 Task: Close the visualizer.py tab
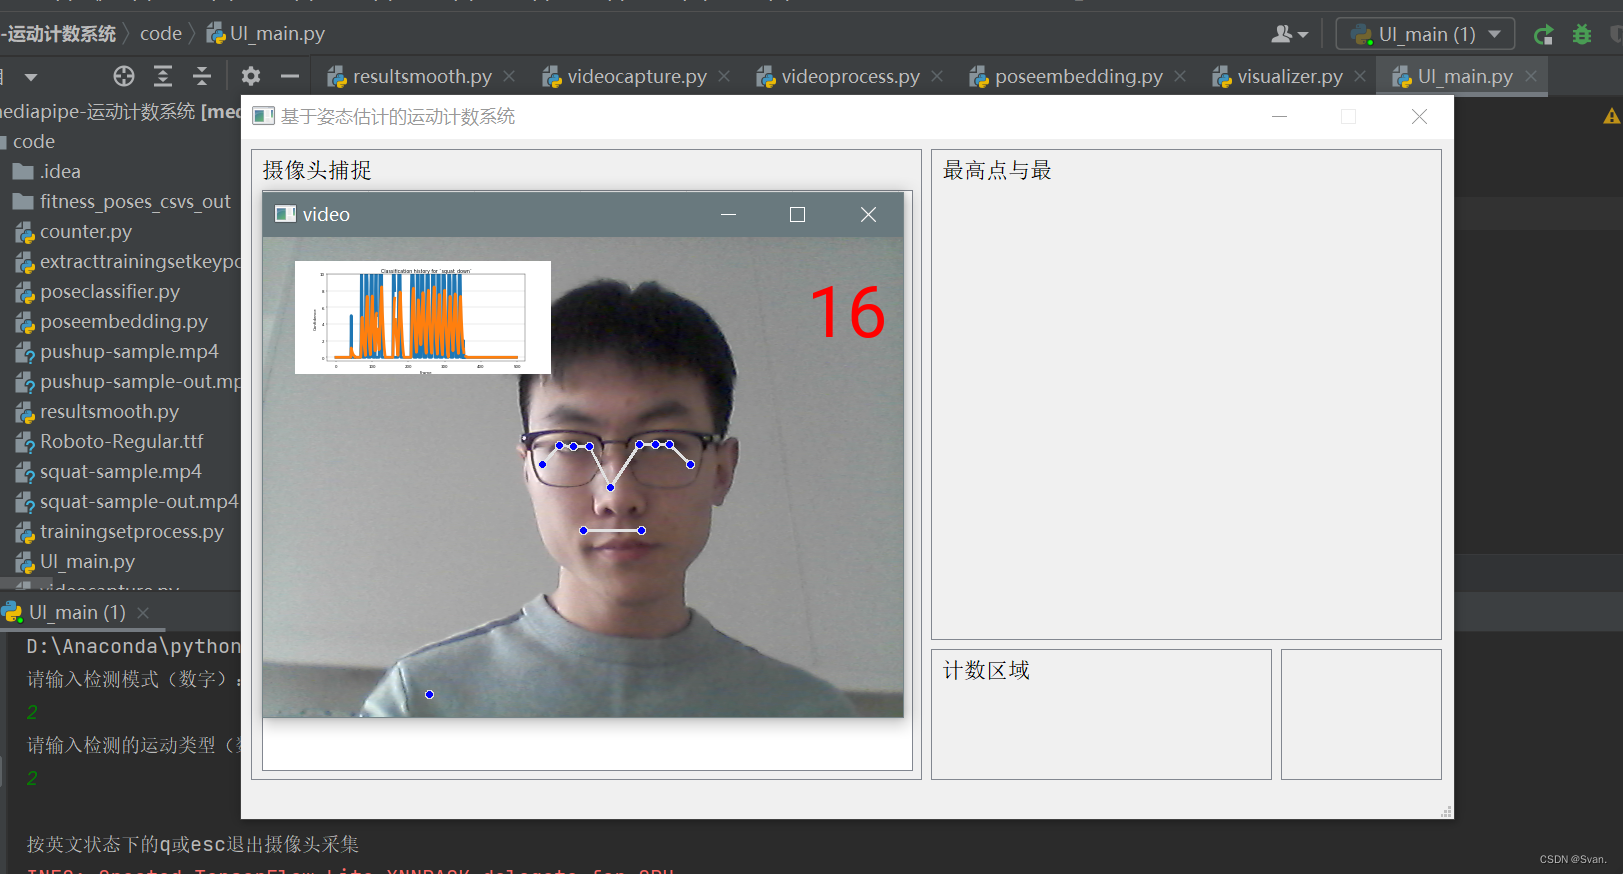point(1360,77)
